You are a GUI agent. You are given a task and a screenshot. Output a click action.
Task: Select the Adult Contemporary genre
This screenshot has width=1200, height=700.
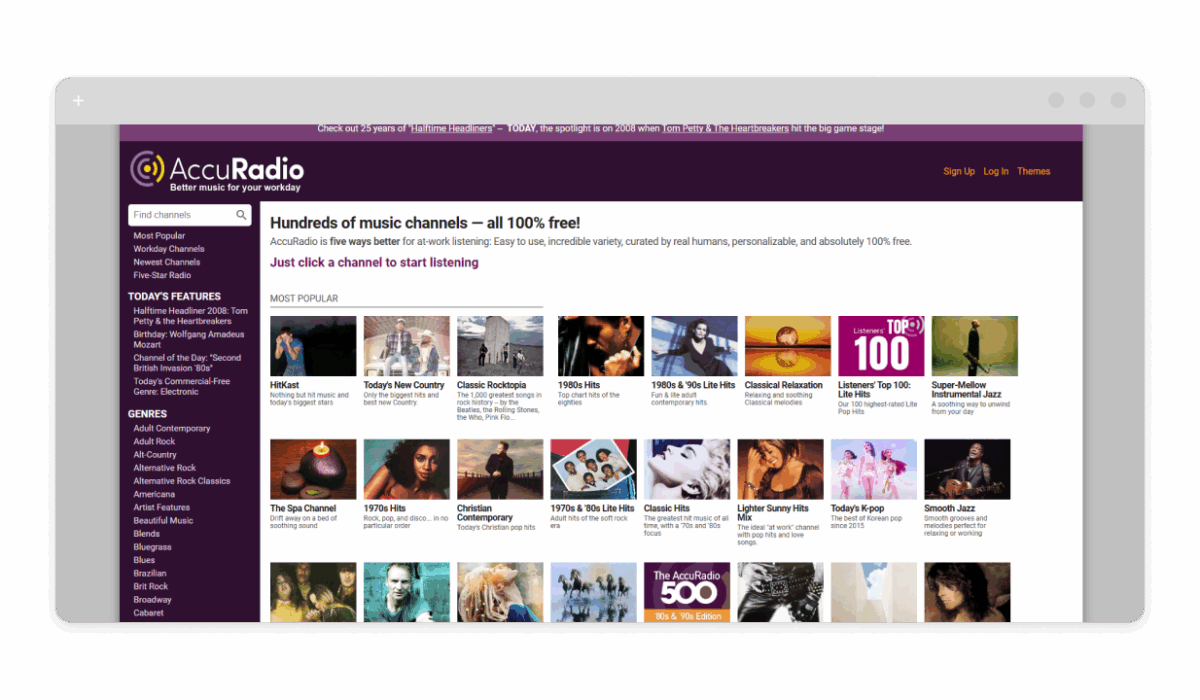click(172, 428)
